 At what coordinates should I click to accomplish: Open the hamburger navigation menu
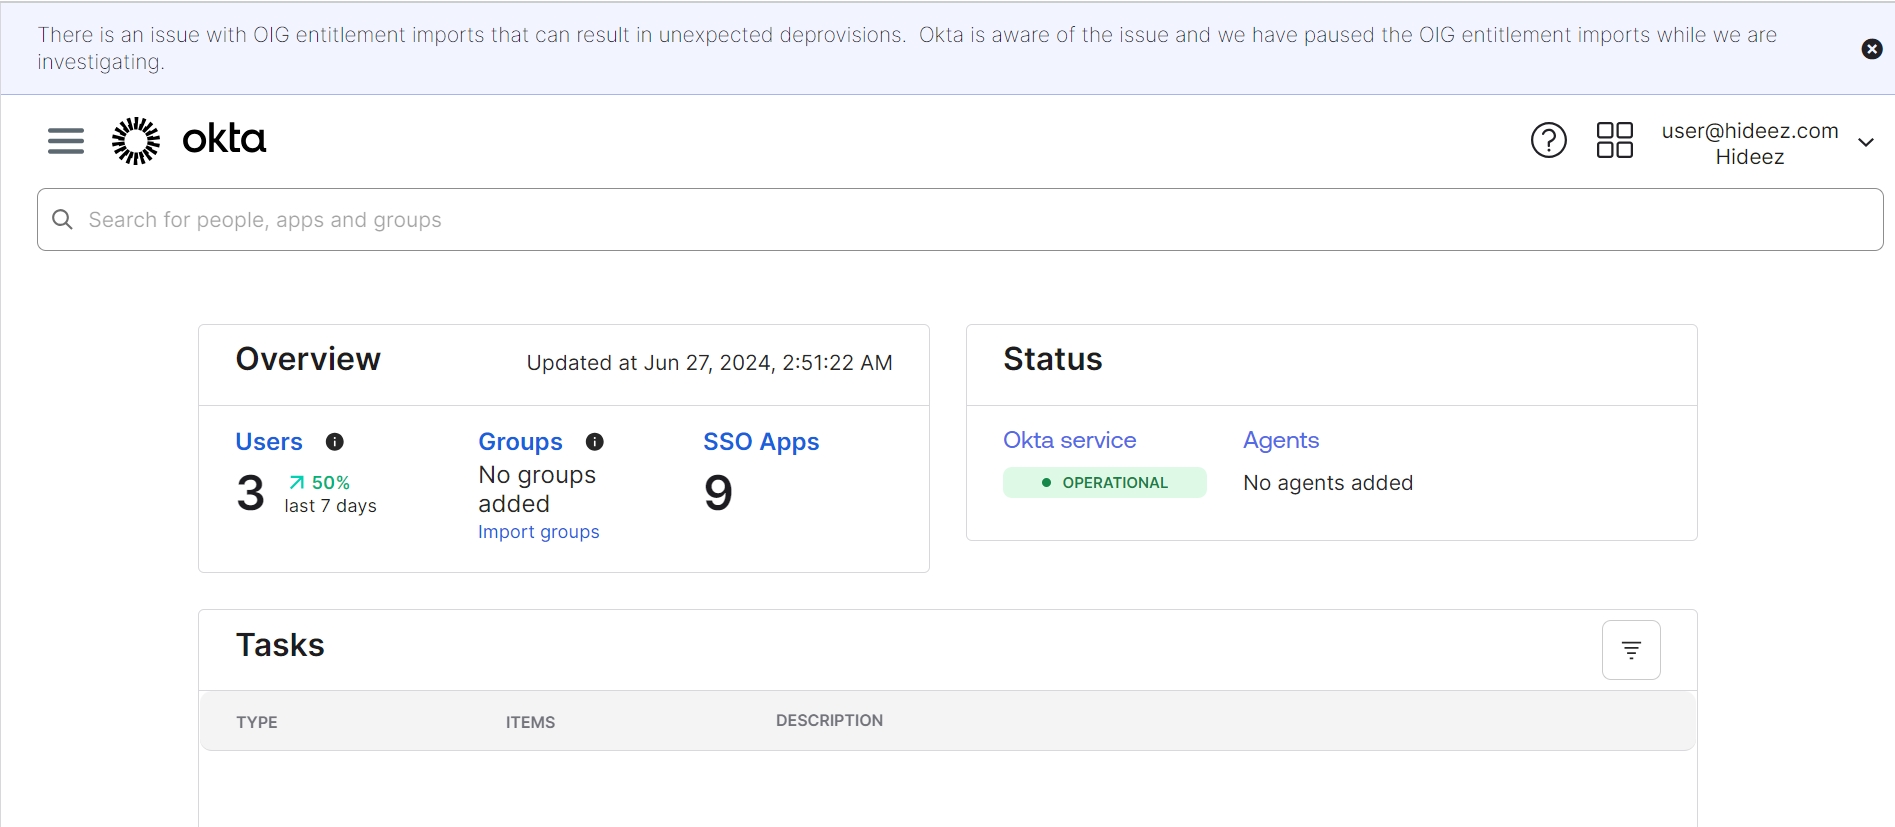point(66,141)
